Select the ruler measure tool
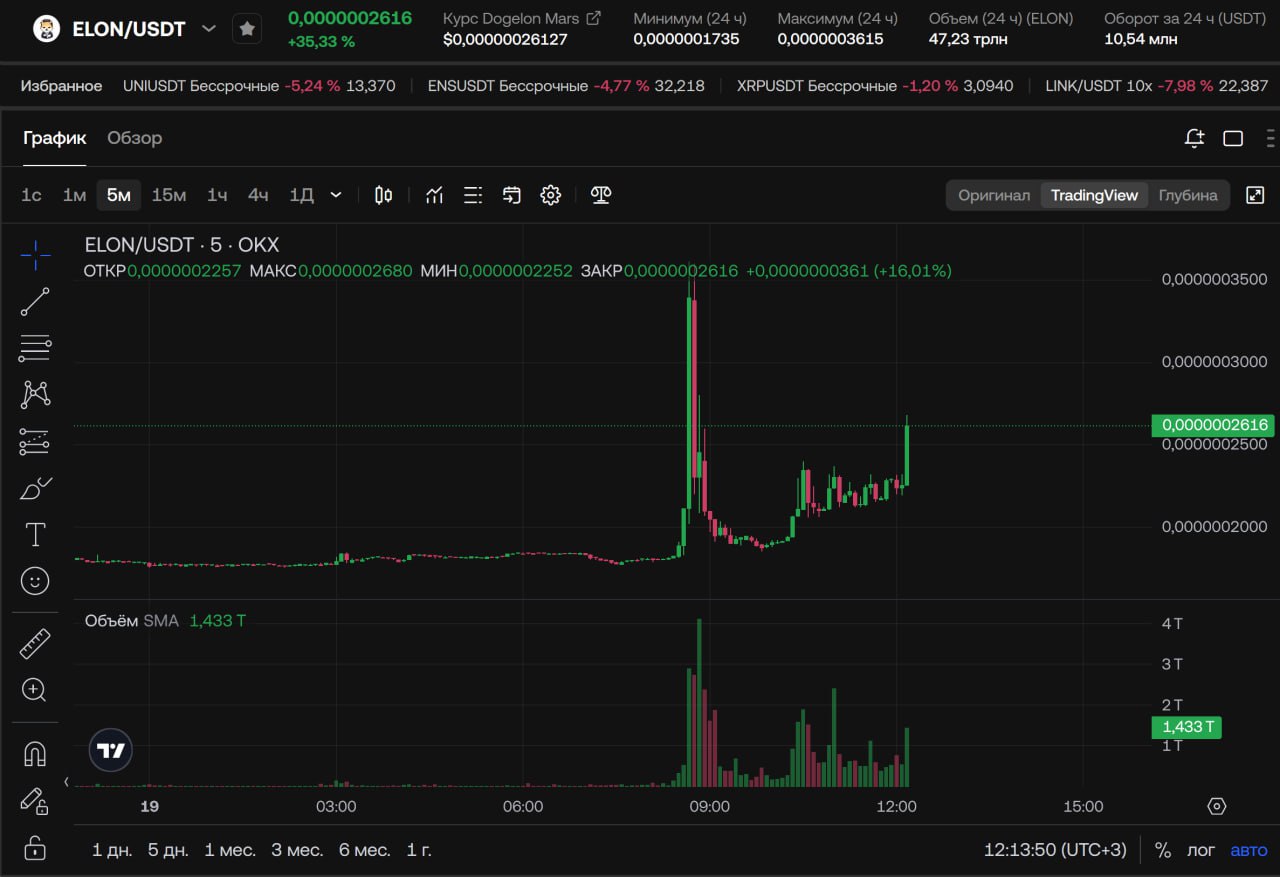 tap(35, 644)
